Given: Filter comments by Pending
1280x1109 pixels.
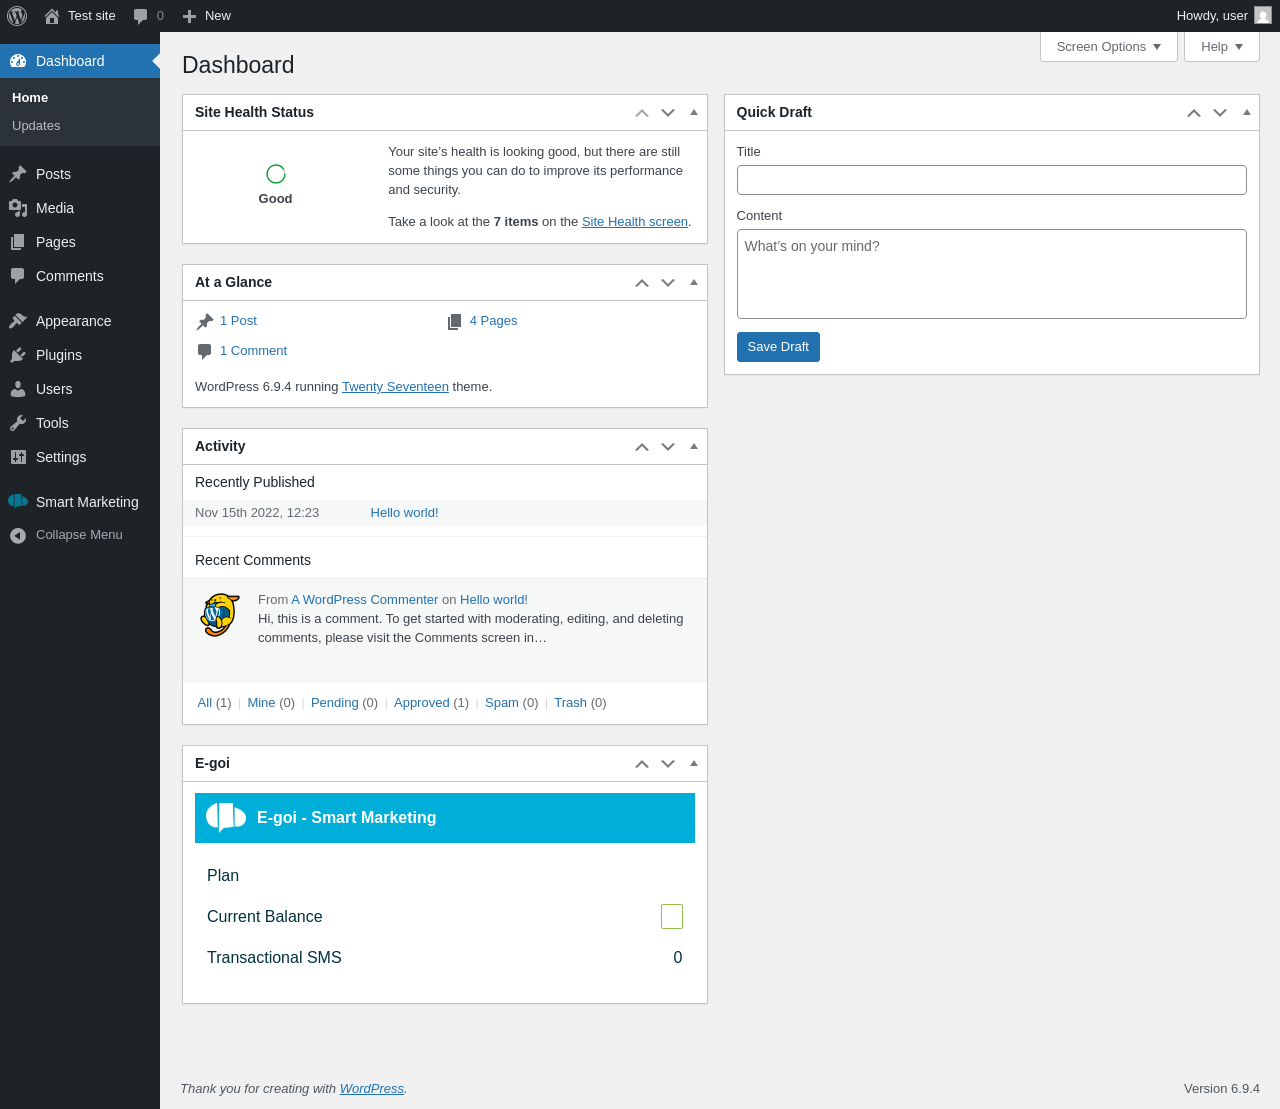Looking at the screenshot, I should [x=334, y=703].
